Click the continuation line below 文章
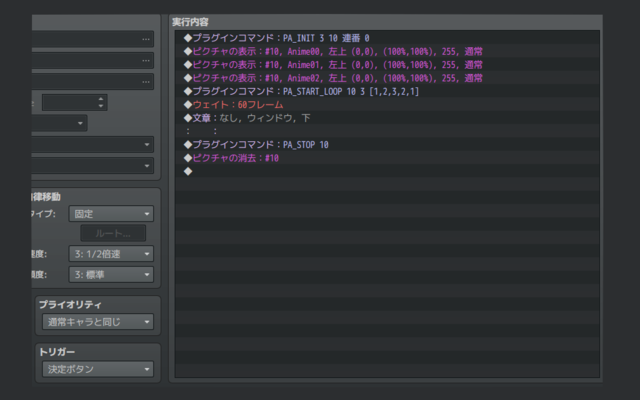This screenshot has width=640, height=400. click(x=387, y=131)
